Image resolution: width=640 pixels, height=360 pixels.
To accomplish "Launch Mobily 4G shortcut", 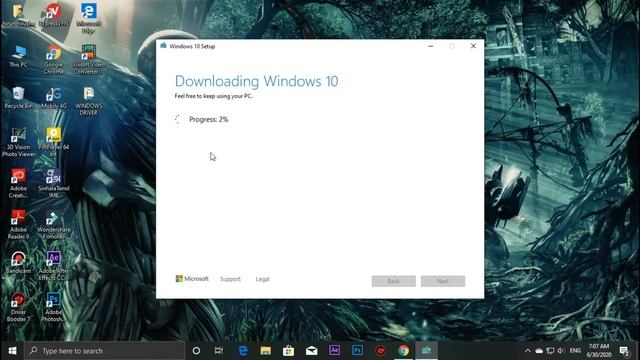I will 53,98.
